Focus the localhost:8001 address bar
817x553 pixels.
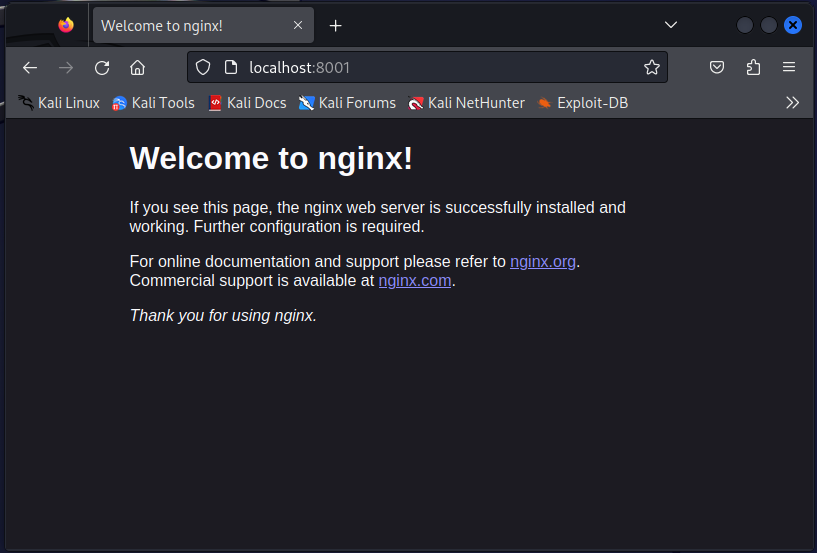pos(427,67)
